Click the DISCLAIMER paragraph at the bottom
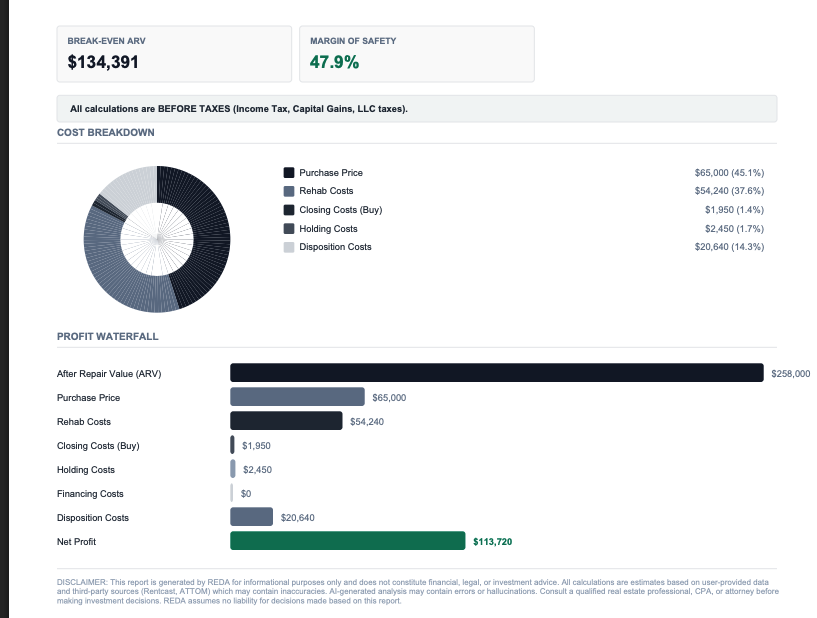Image resolution: width=817 pixels, height=618 pixels. [x=418, y=591]
